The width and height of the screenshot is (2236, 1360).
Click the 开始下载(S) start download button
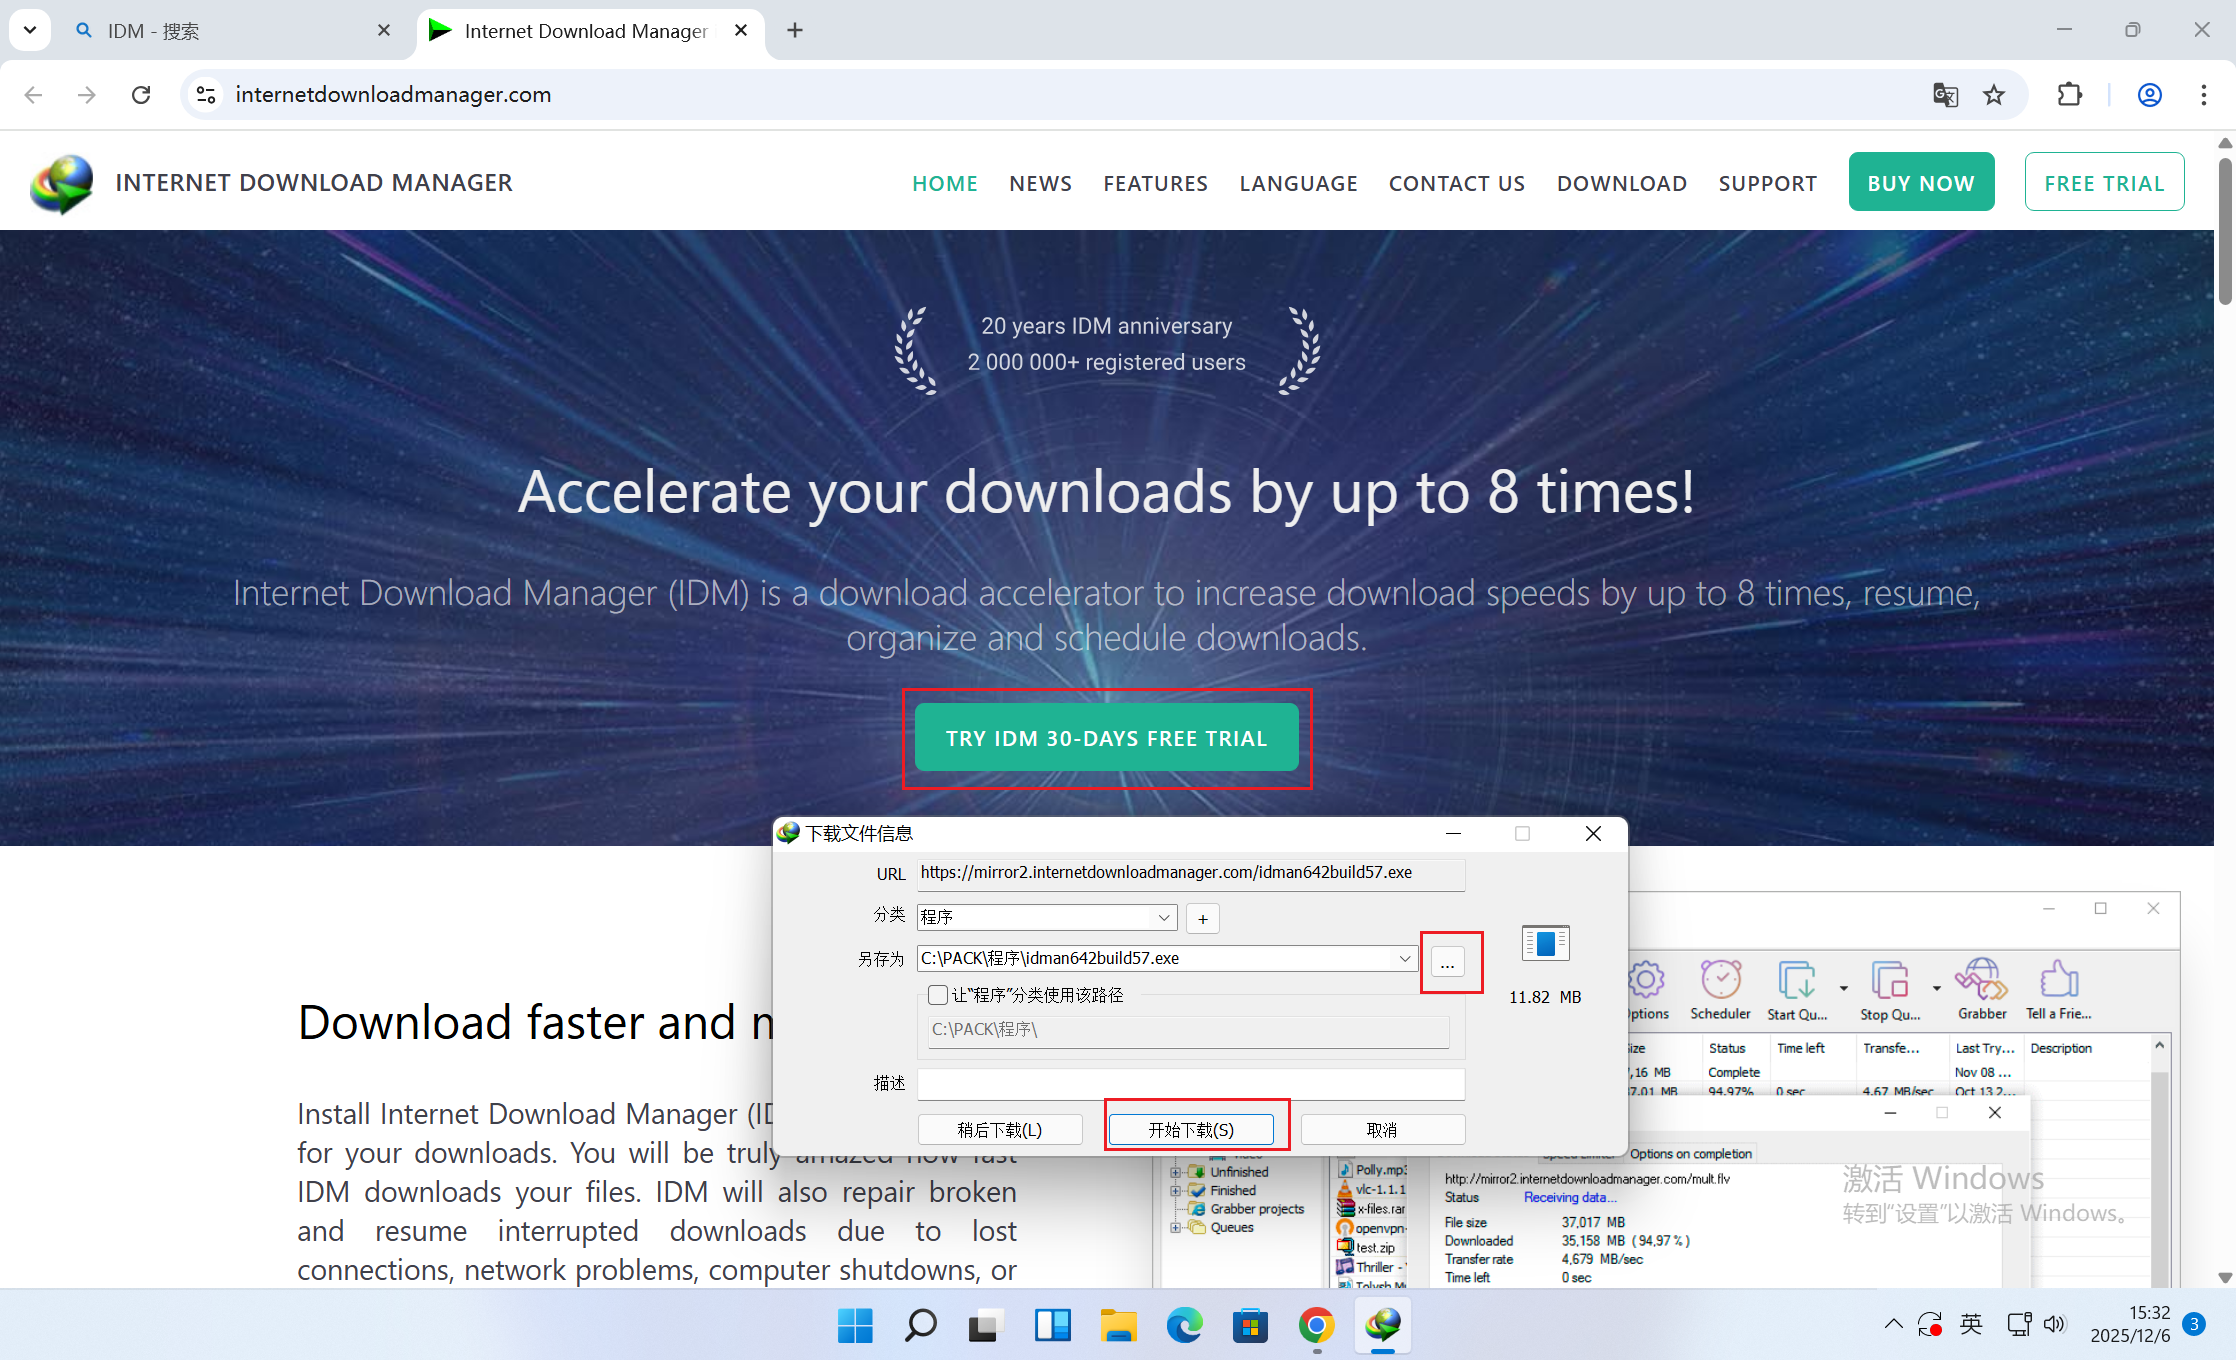click(x=1191, y=1129)
